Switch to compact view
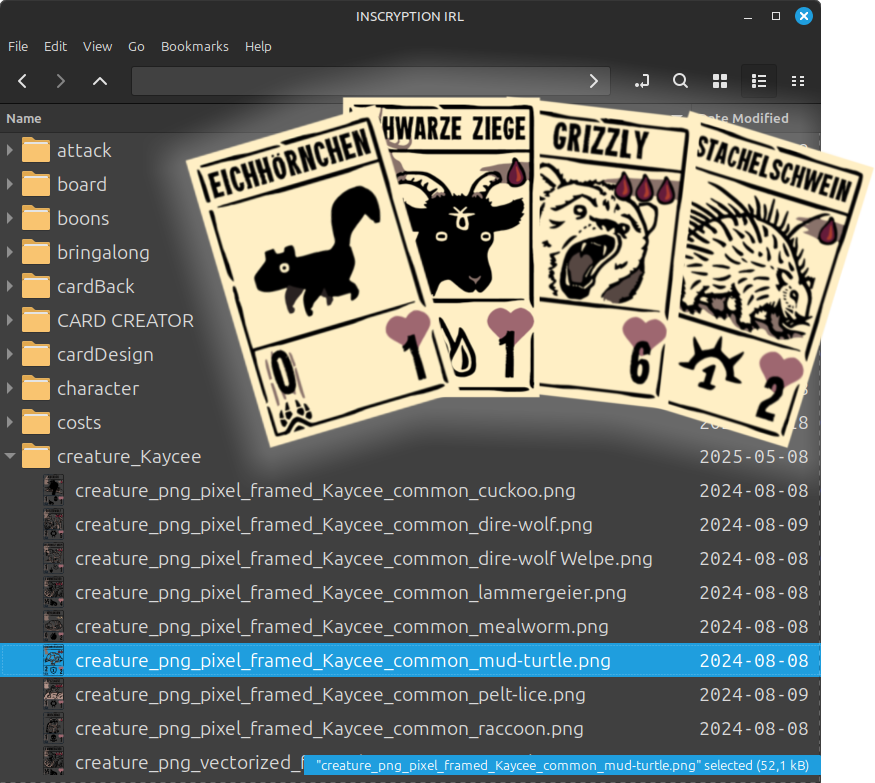 click(798, 81)
